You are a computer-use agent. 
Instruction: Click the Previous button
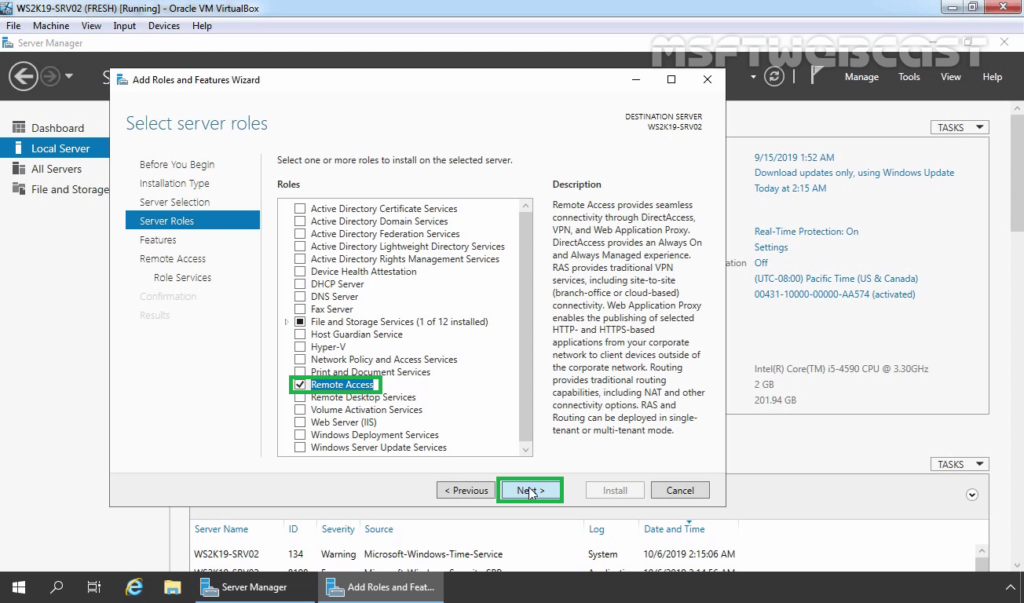466,490
